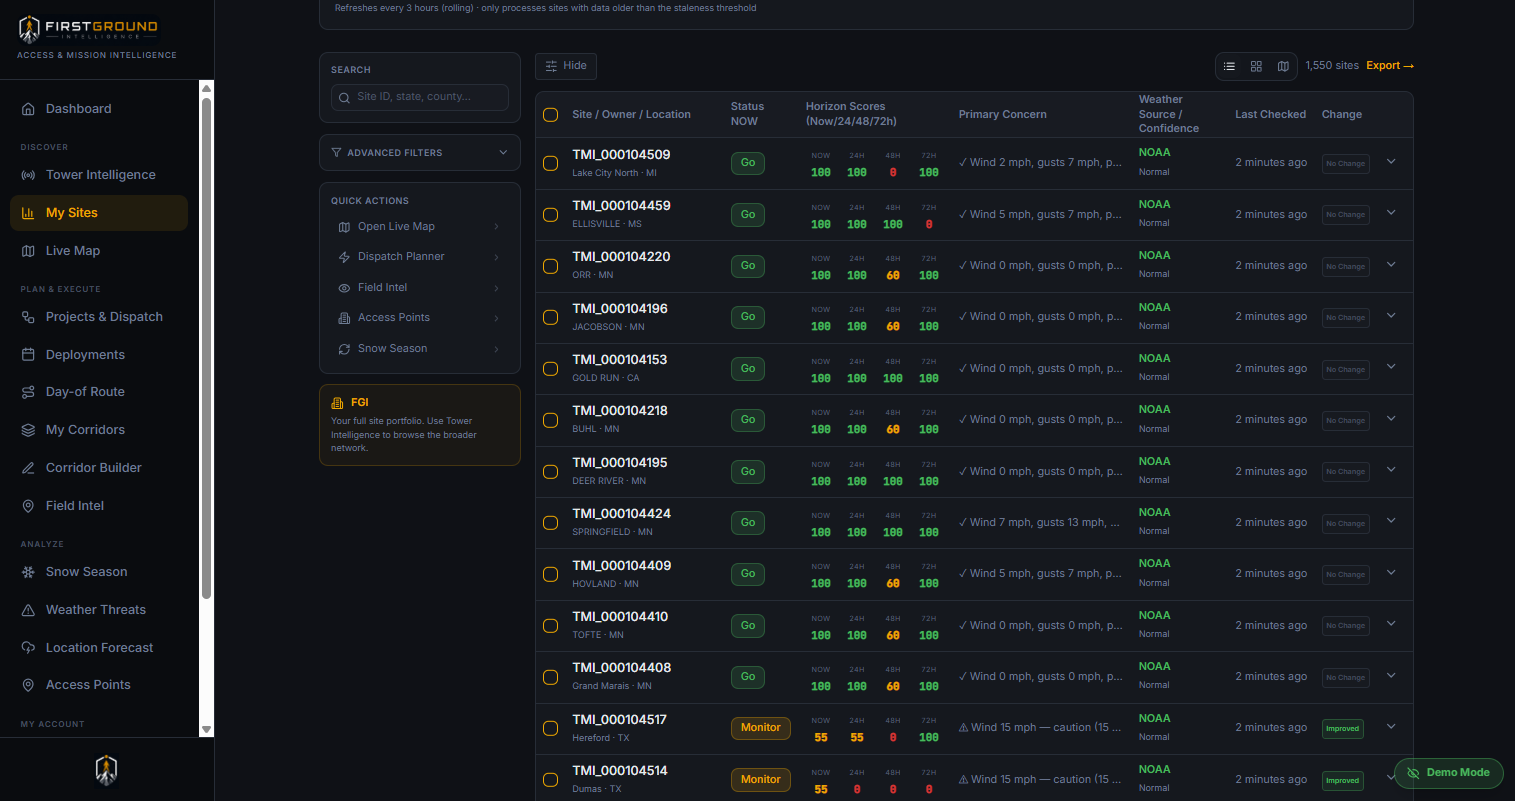
Task: Hide the filters panel
Action: pos(566,66)
